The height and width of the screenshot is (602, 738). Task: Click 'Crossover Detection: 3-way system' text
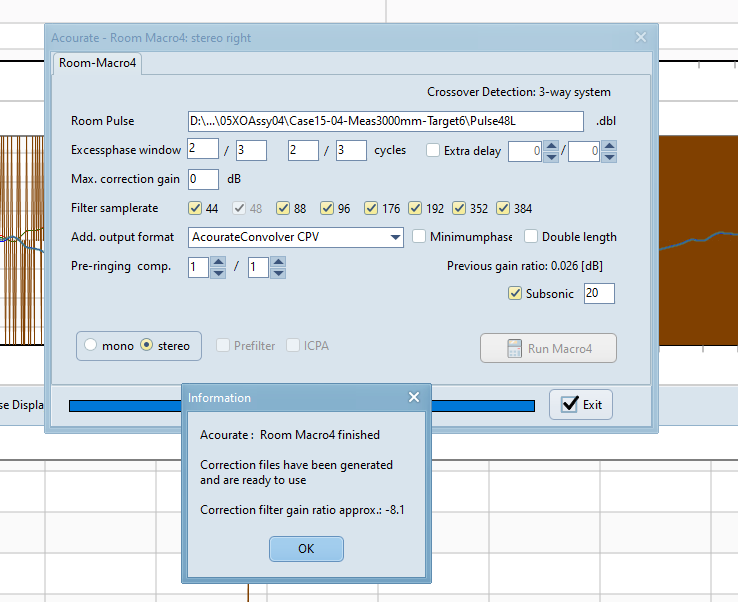(x=519, y=92)
